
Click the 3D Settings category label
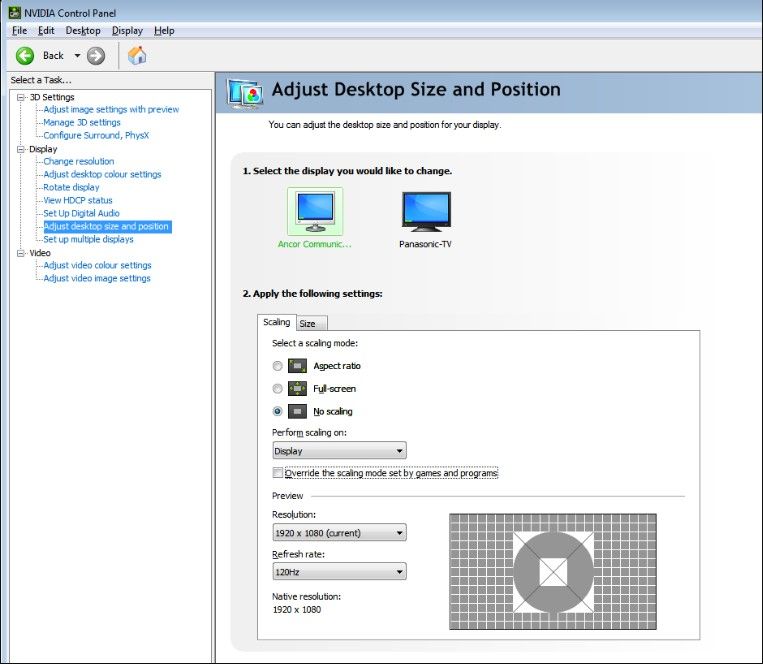tap(52, 97)
